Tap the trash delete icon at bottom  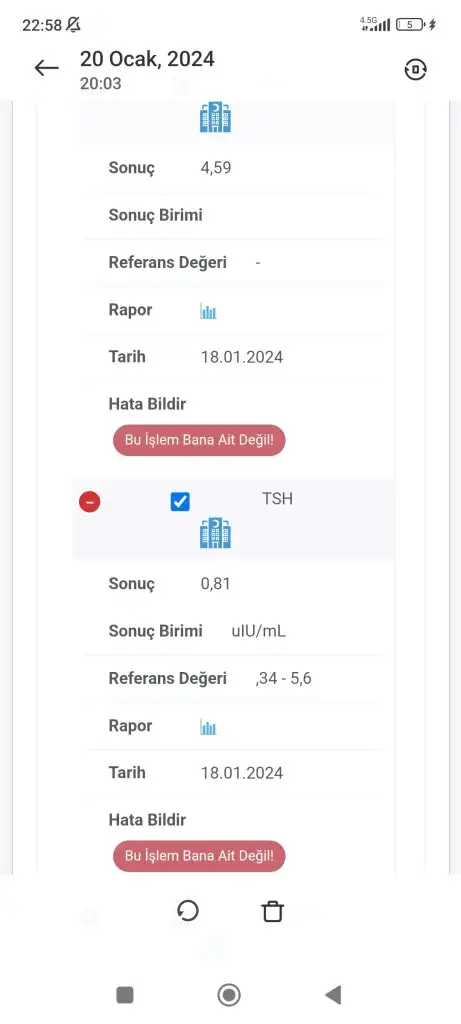pos(272,910)
